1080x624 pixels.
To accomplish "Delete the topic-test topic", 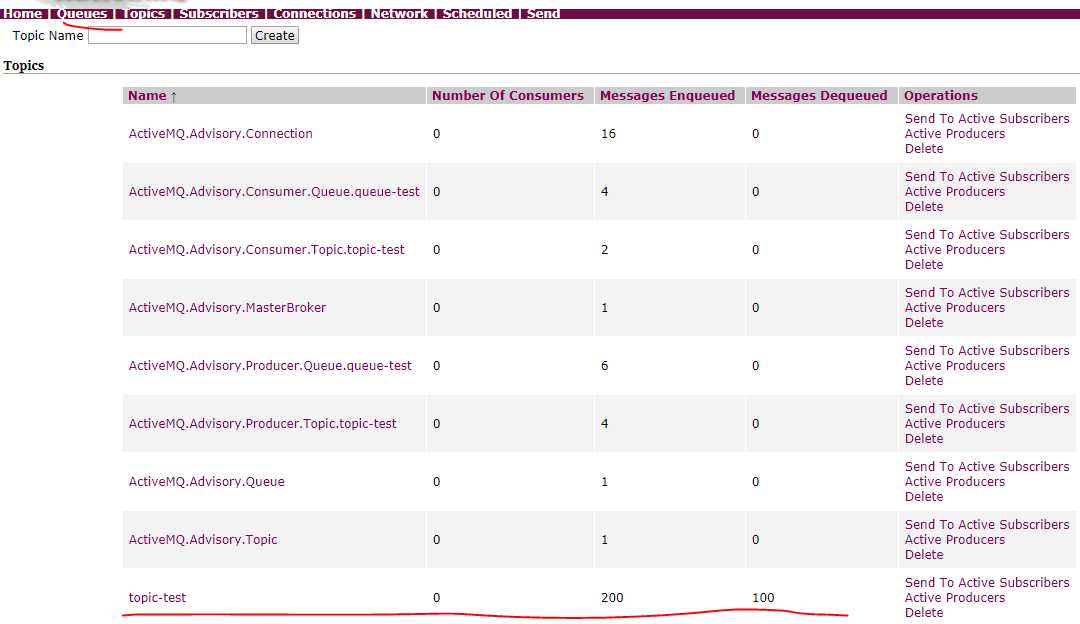I will pyautogui.click(x=924, y=612).
